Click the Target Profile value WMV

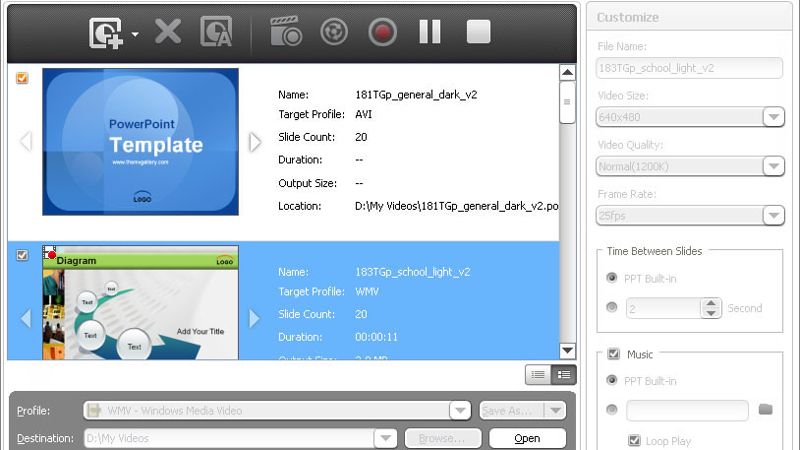[x=366, y=291]
